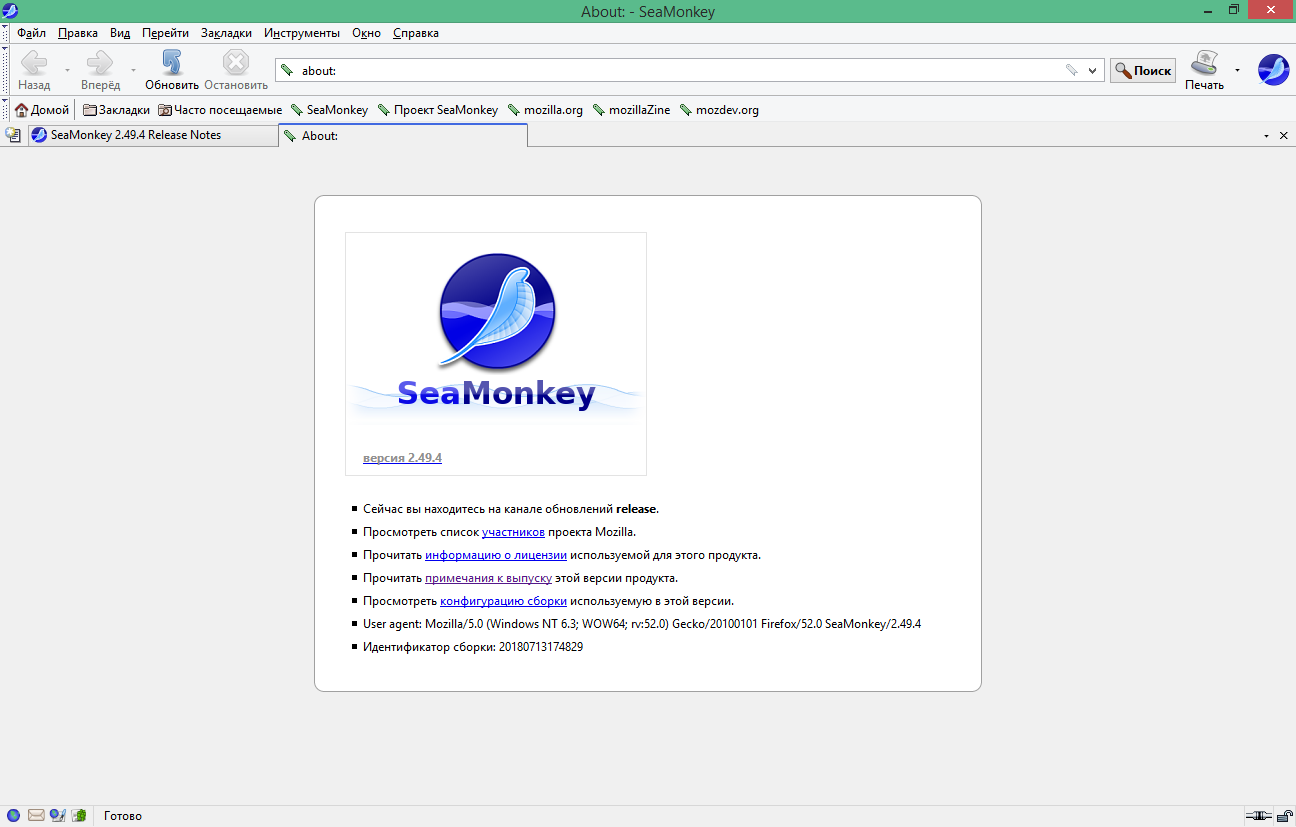Collapse the navigation toolbar grippy

tap(5, 69)
